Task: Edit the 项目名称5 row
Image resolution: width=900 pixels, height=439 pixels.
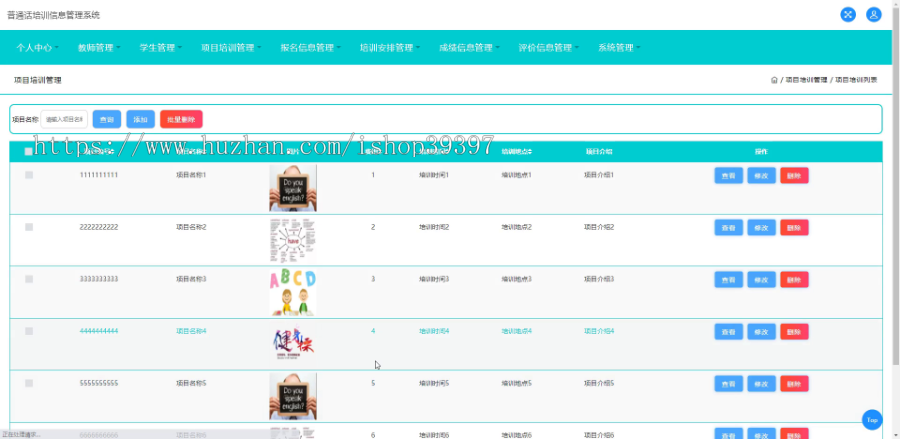Action: pos(761,383)
